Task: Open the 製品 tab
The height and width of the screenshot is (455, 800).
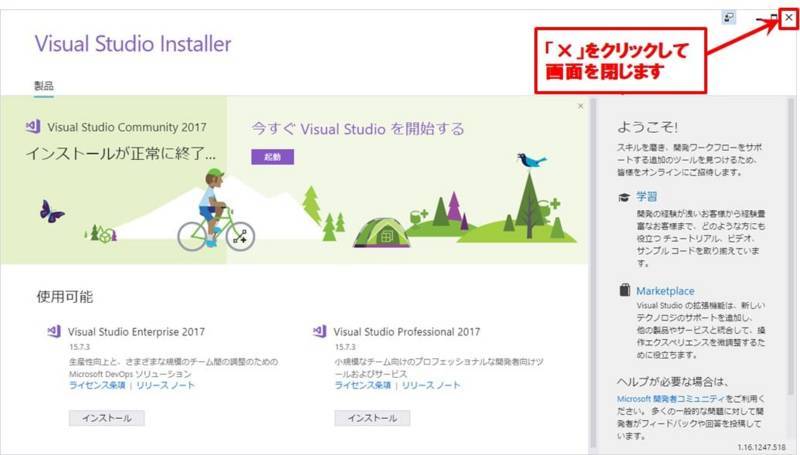Action: coord(44,85)
